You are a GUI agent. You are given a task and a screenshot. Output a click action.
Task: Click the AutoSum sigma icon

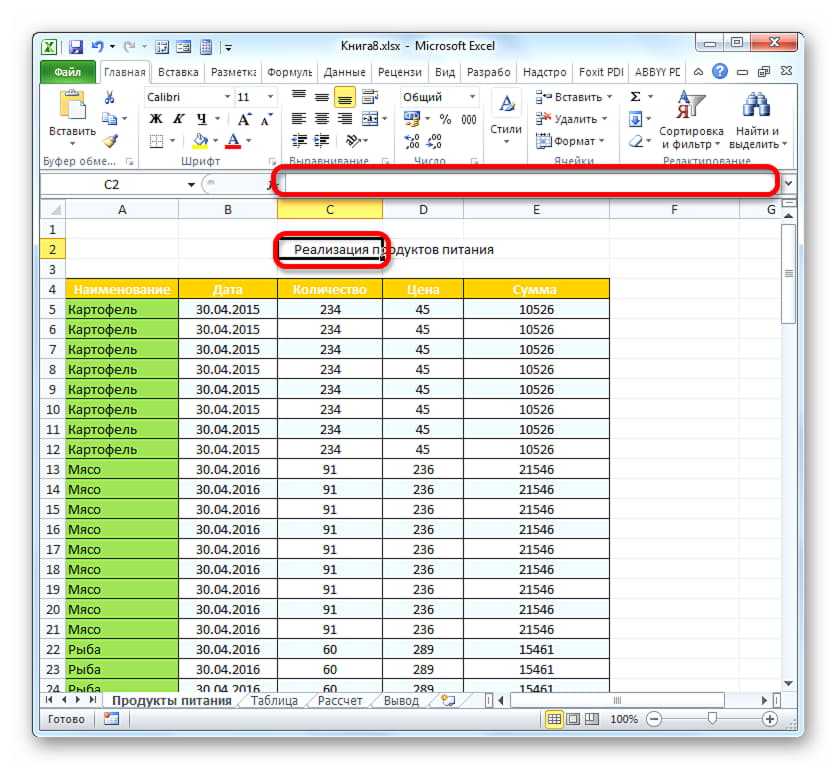[635, 97]
